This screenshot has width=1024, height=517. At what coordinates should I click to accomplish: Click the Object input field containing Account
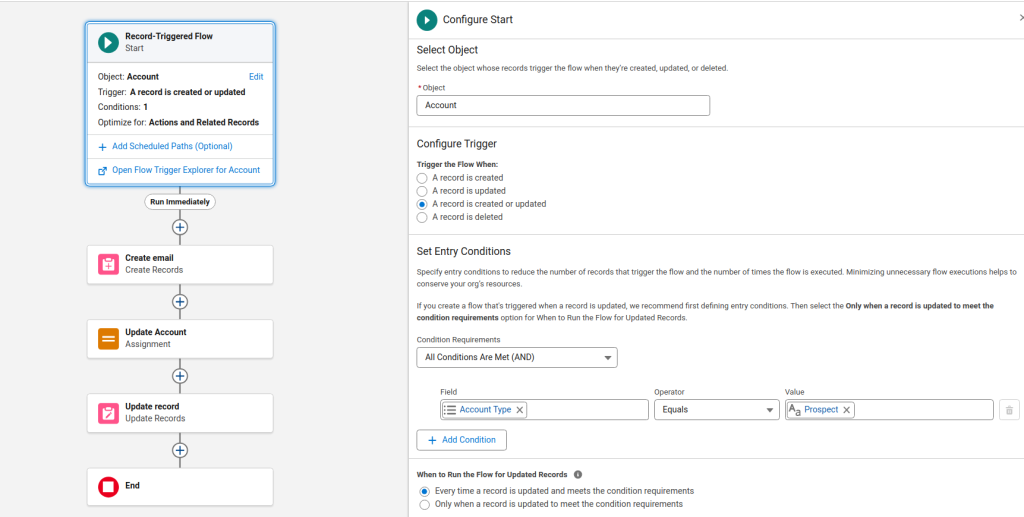click(x=563, y=105)
